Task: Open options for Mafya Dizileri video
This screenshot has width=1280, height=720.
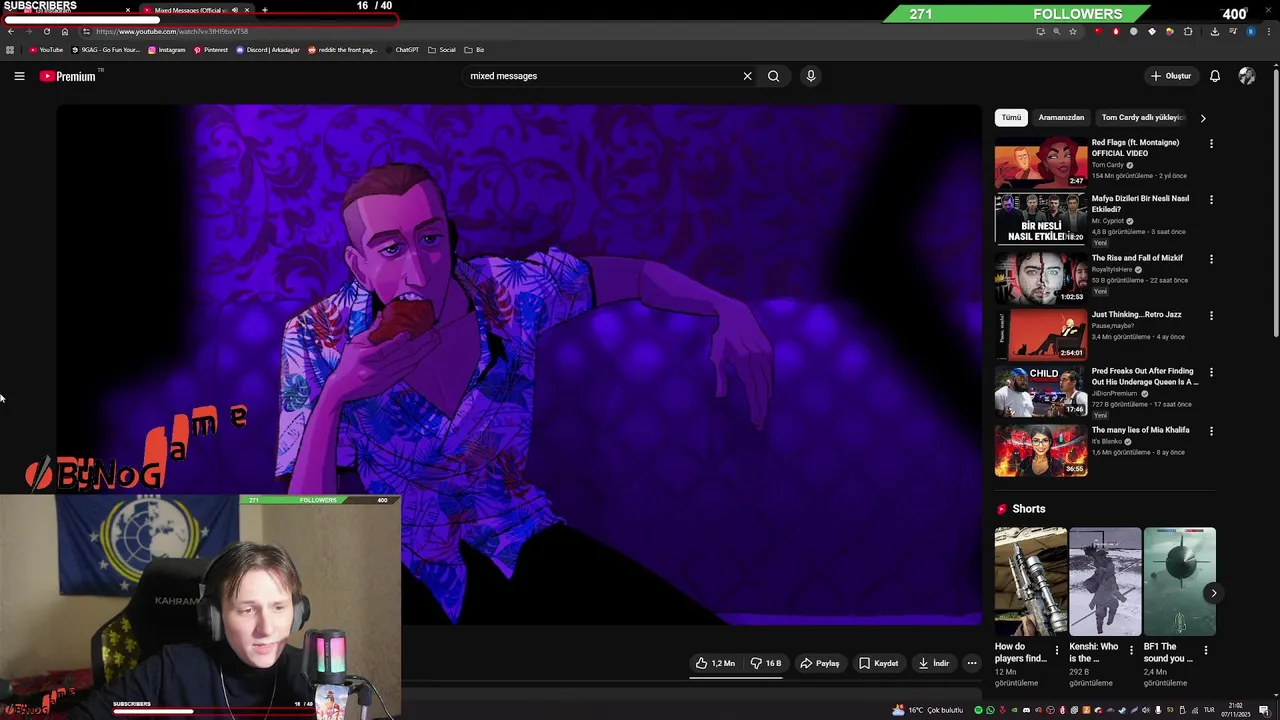Action: pos(1211,200)
